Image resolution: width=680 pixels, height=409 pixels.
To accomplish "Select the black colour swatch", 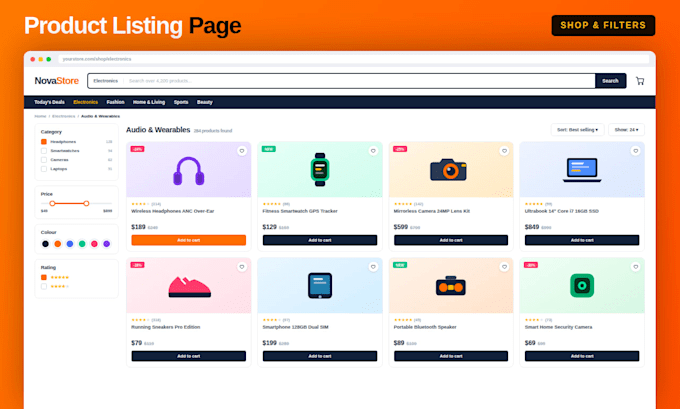I will click(46, 244).
